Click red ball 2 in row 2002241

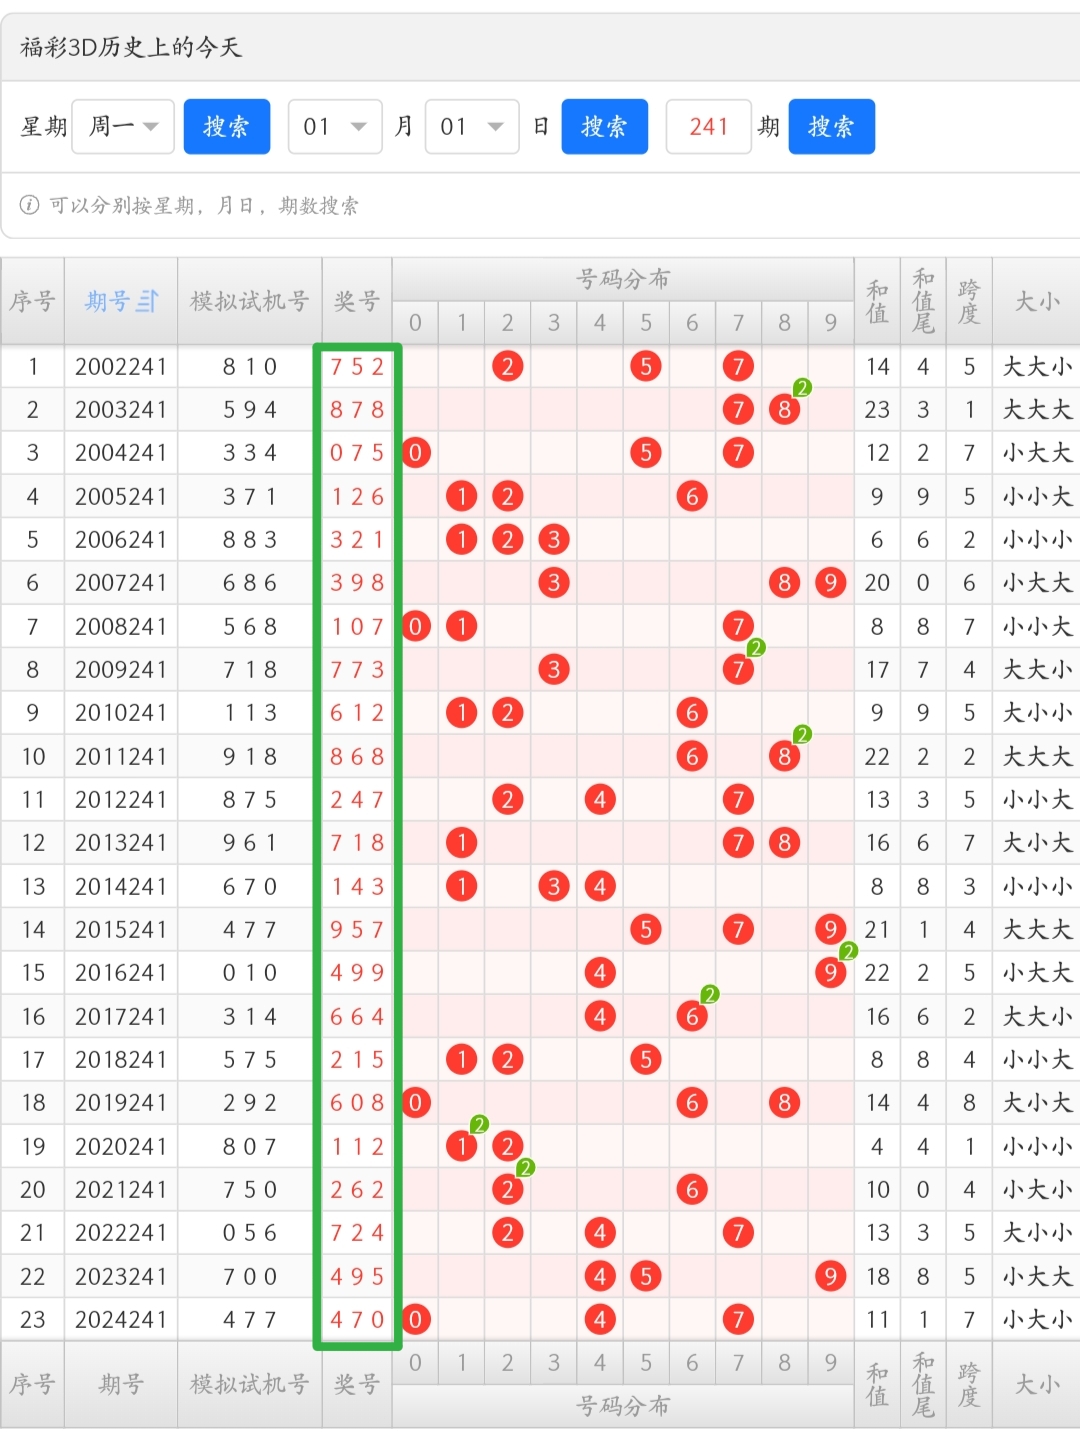click(508, 367)
